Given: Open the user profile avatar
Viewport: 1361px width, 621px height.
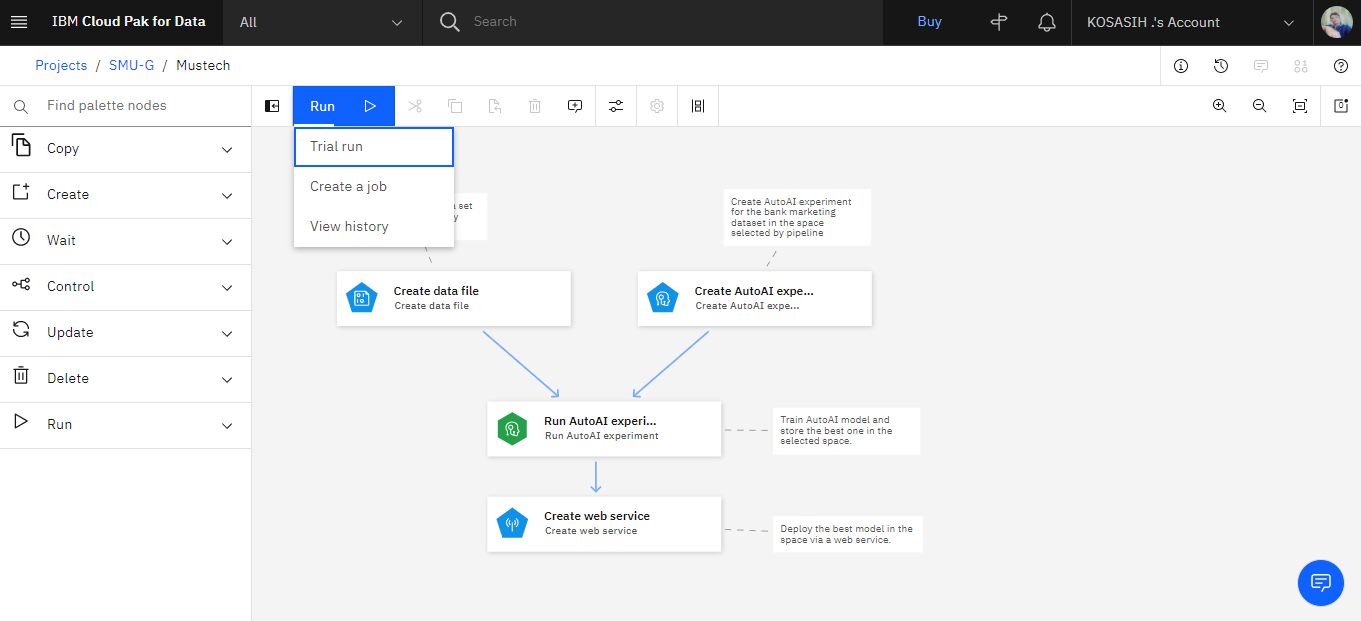Looking at the screenshot, I should click(1337, 22).
